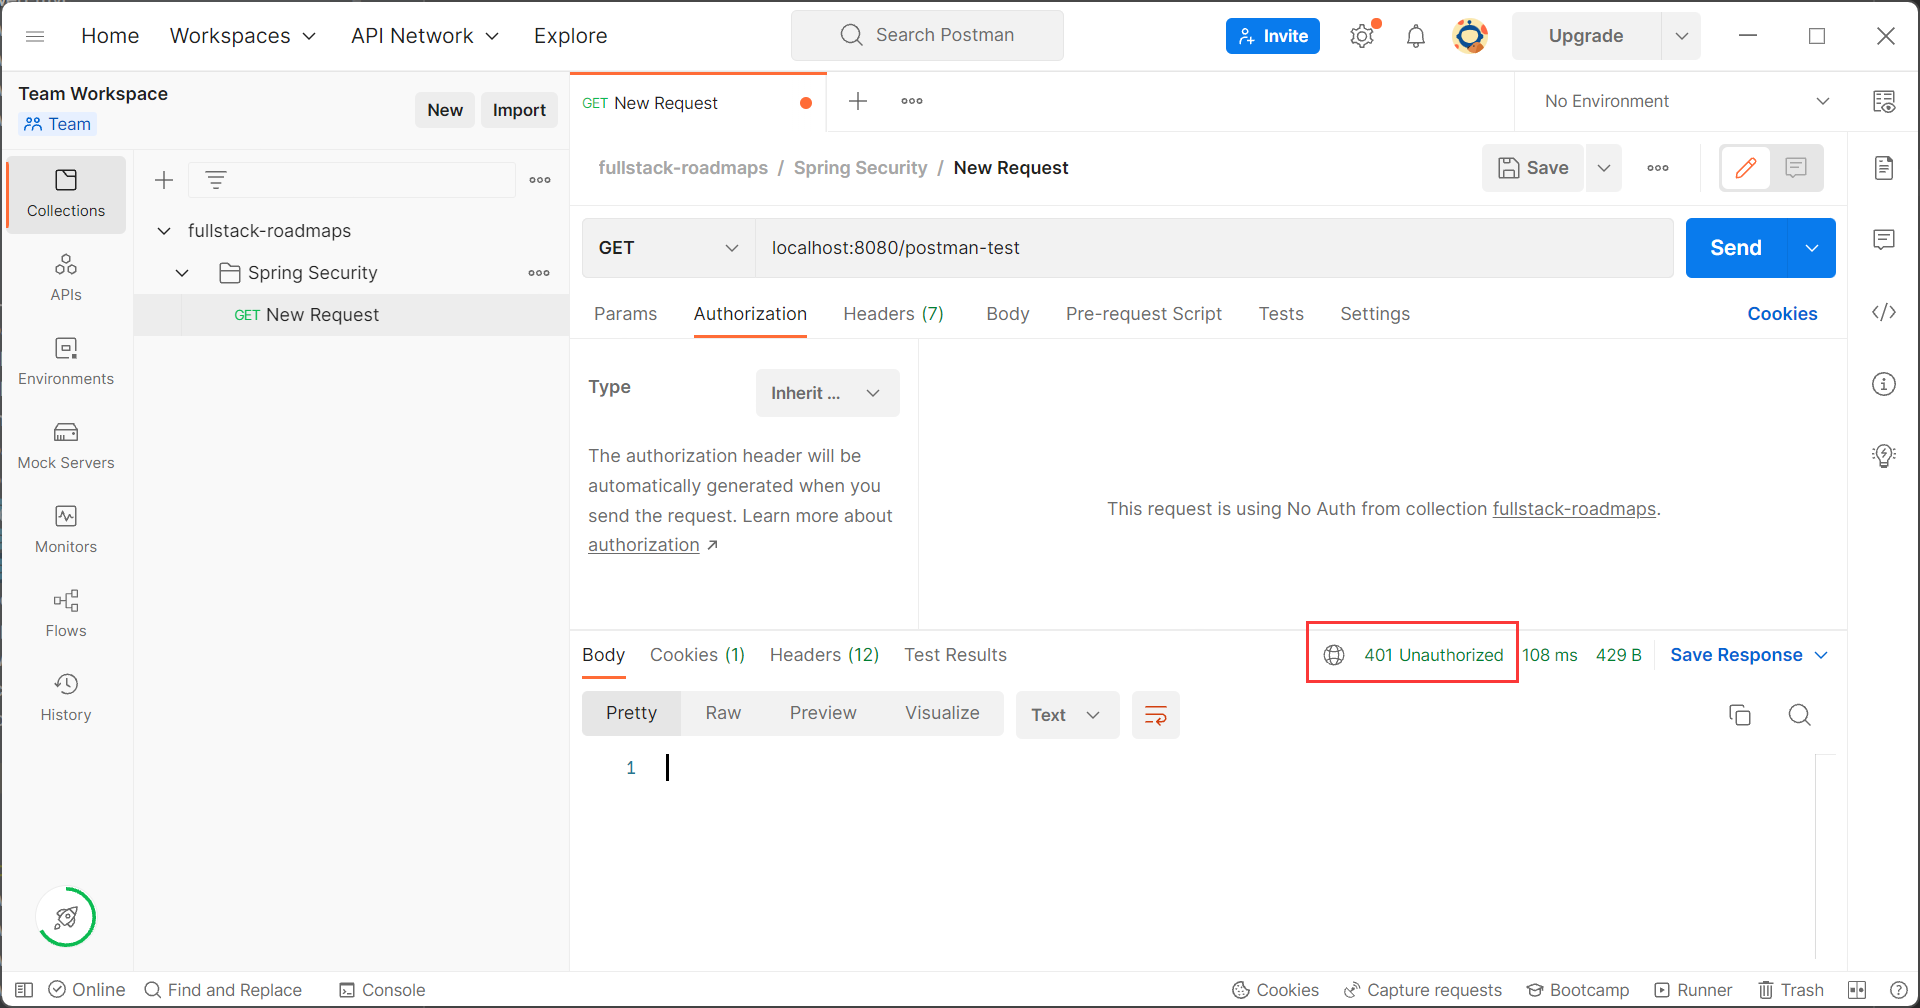The width and height of the screenshot is (1920, 1008).
Task: Open the Text response format dropdown
Action: tap(1067, 715)
